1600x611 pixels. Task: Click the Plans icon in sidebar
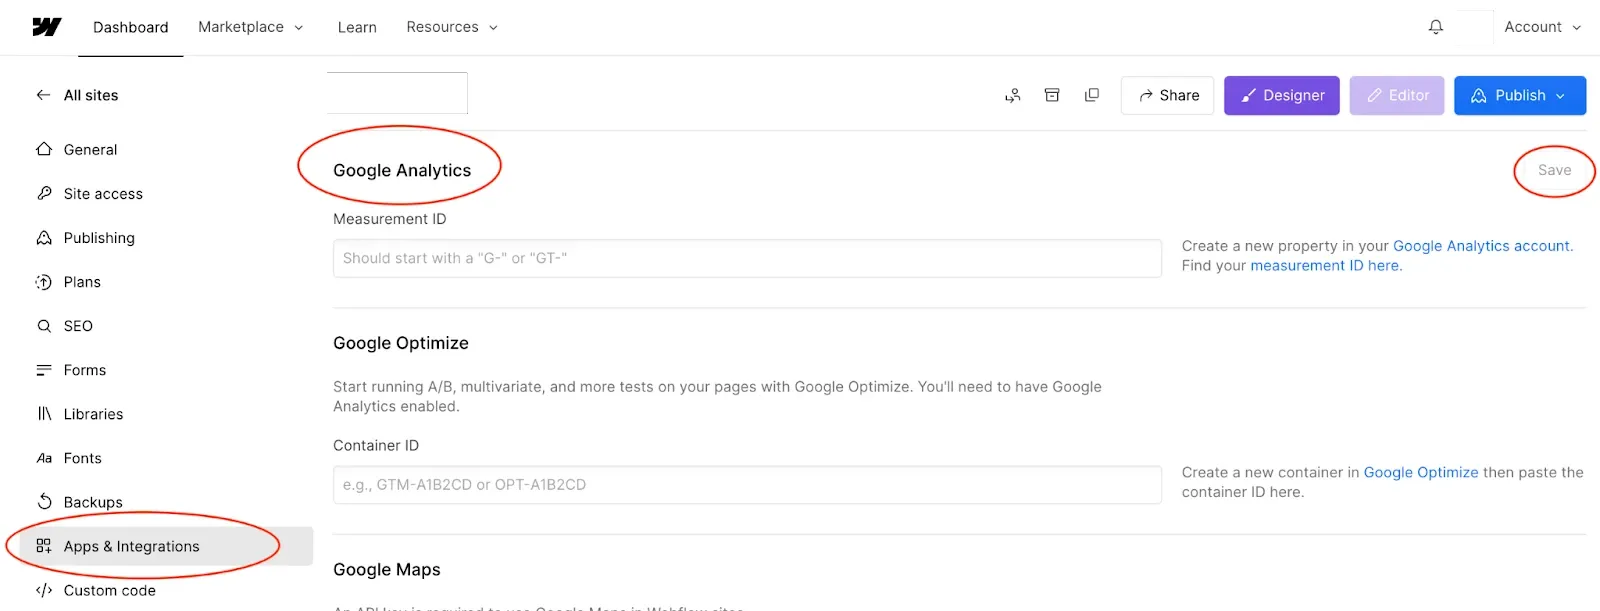[x=44, y=282]
